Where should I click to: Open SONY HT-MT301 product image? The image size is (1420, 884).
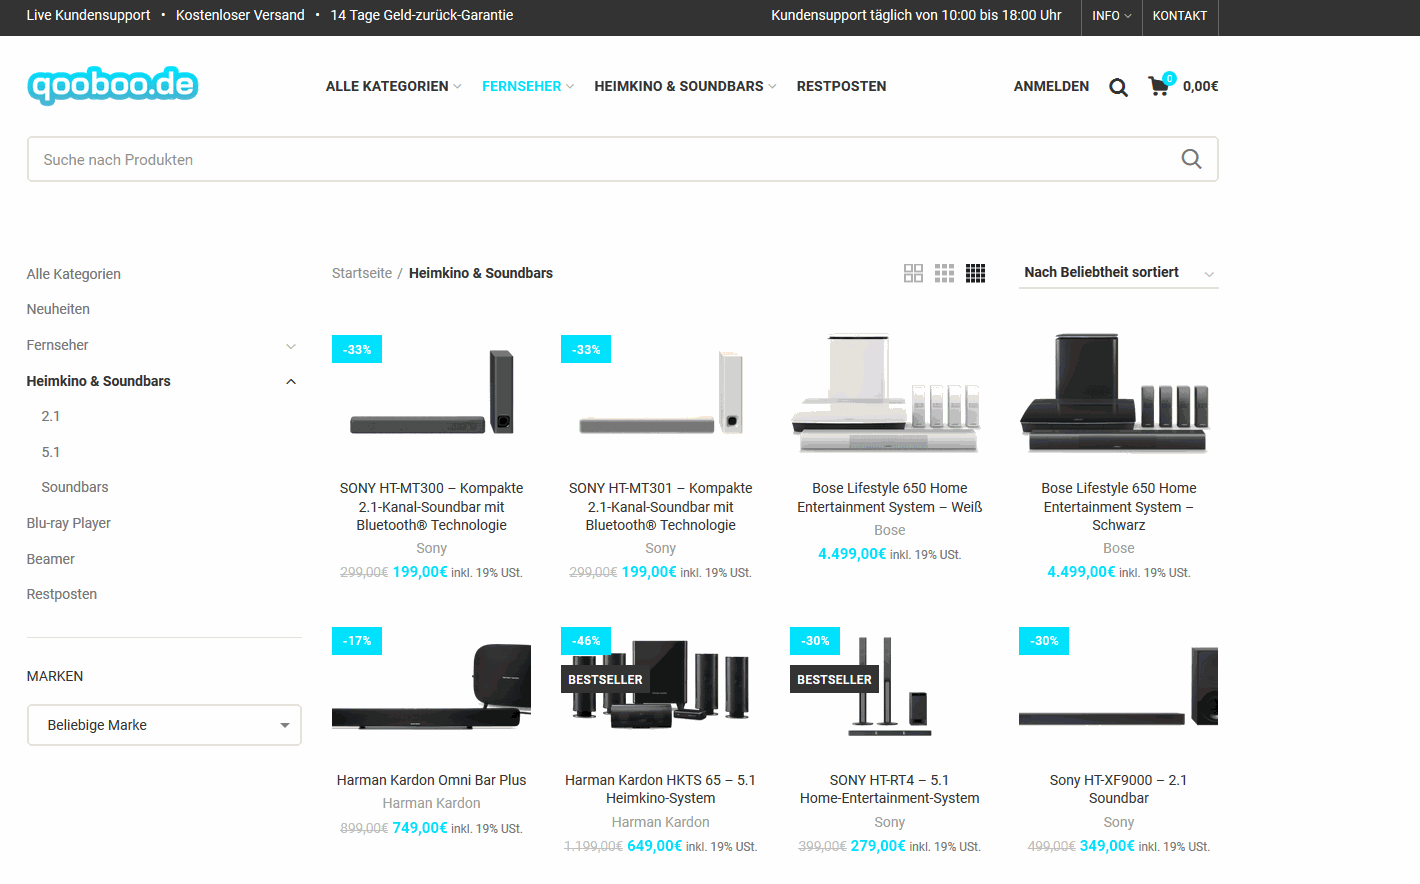660,393
